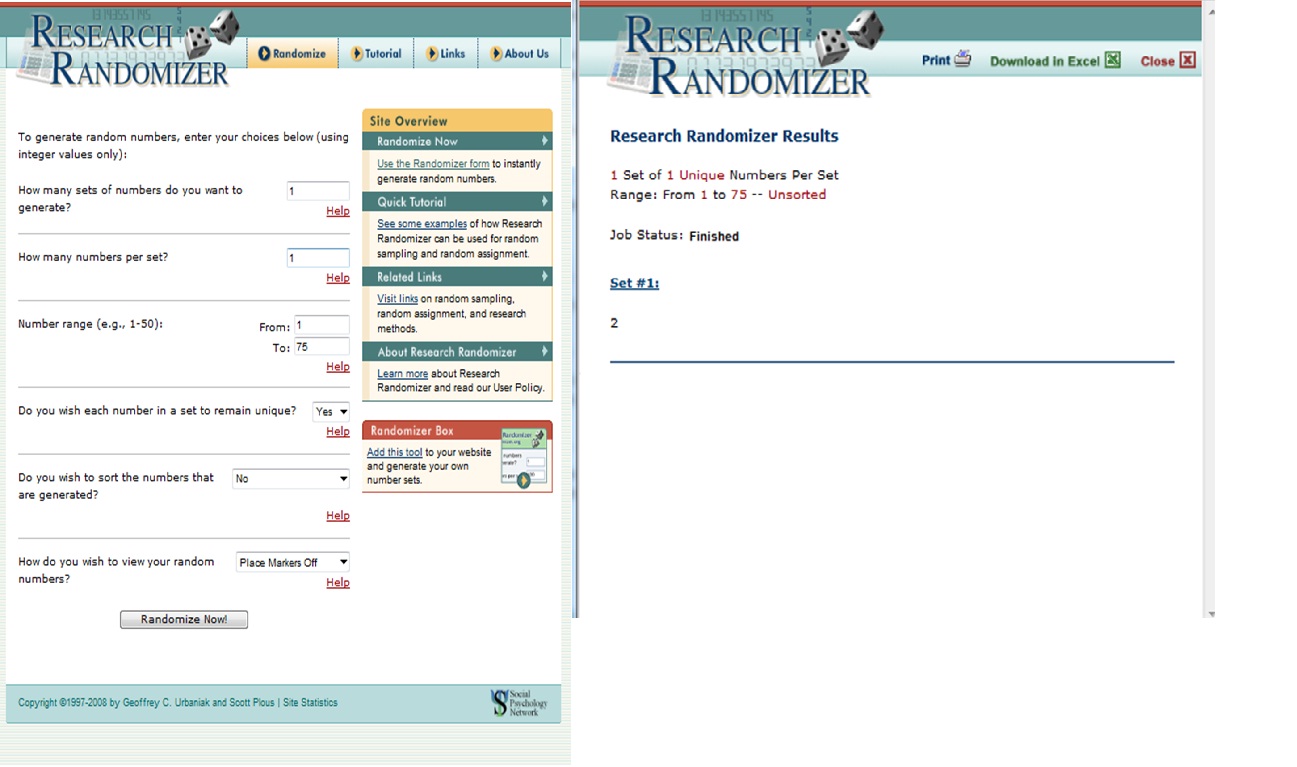Screen dimensions: 1297x767
Task: Open Help for numbers per set
Action: point(338,278)
